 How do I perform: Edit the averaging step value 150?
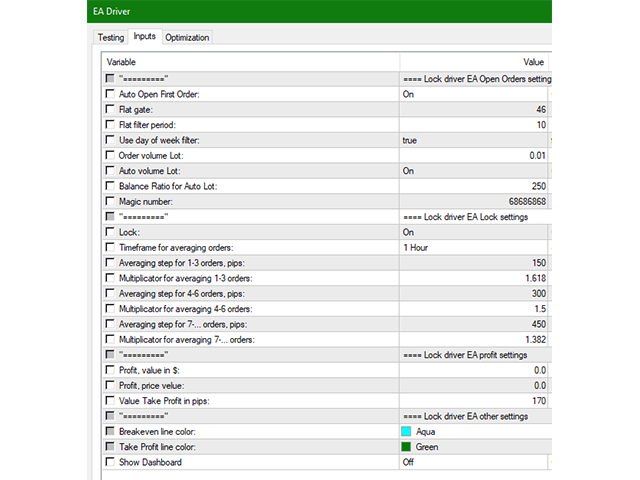click(x=473, y=263)
